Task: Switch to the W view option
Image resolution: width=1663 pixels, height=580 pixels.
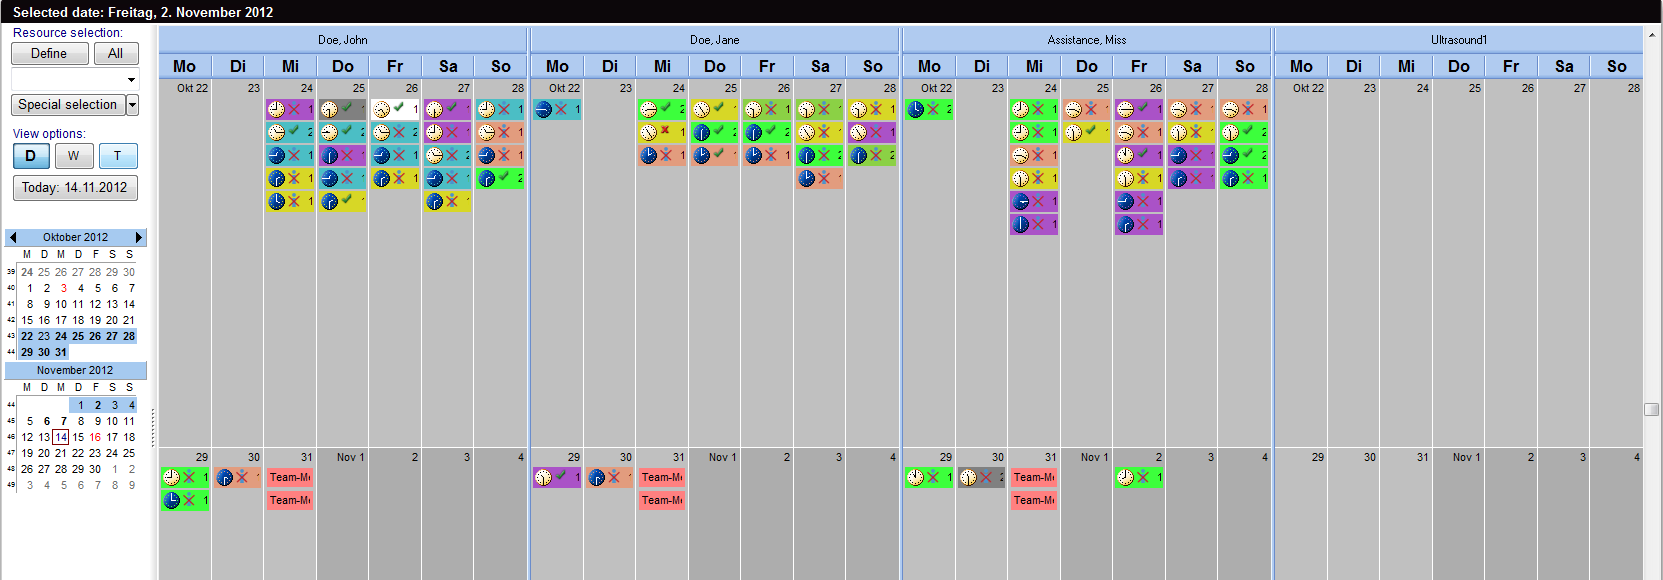Action: point(74,156)
